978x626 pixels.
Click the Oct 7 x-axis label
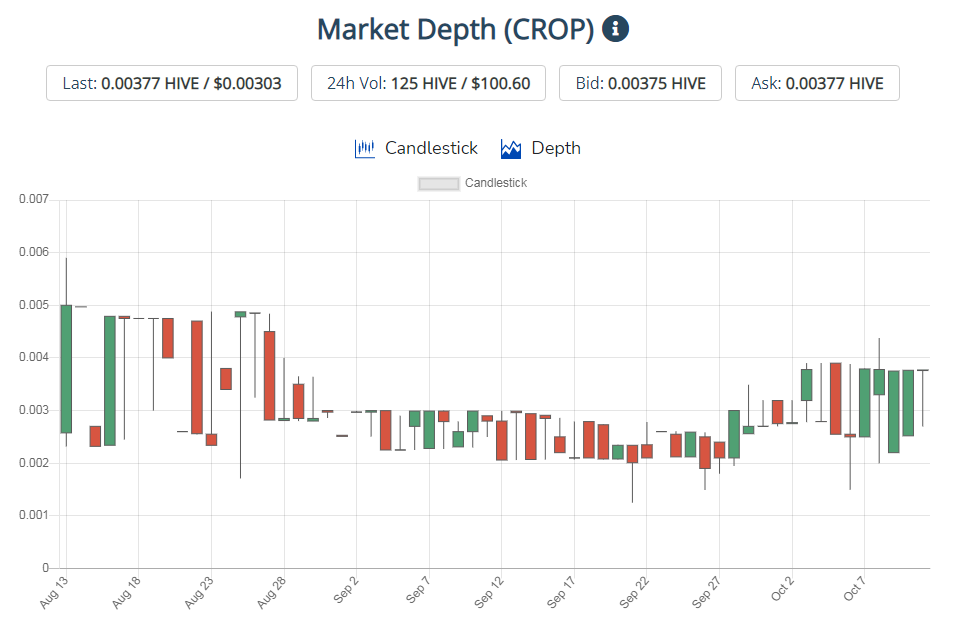point(855,589)
